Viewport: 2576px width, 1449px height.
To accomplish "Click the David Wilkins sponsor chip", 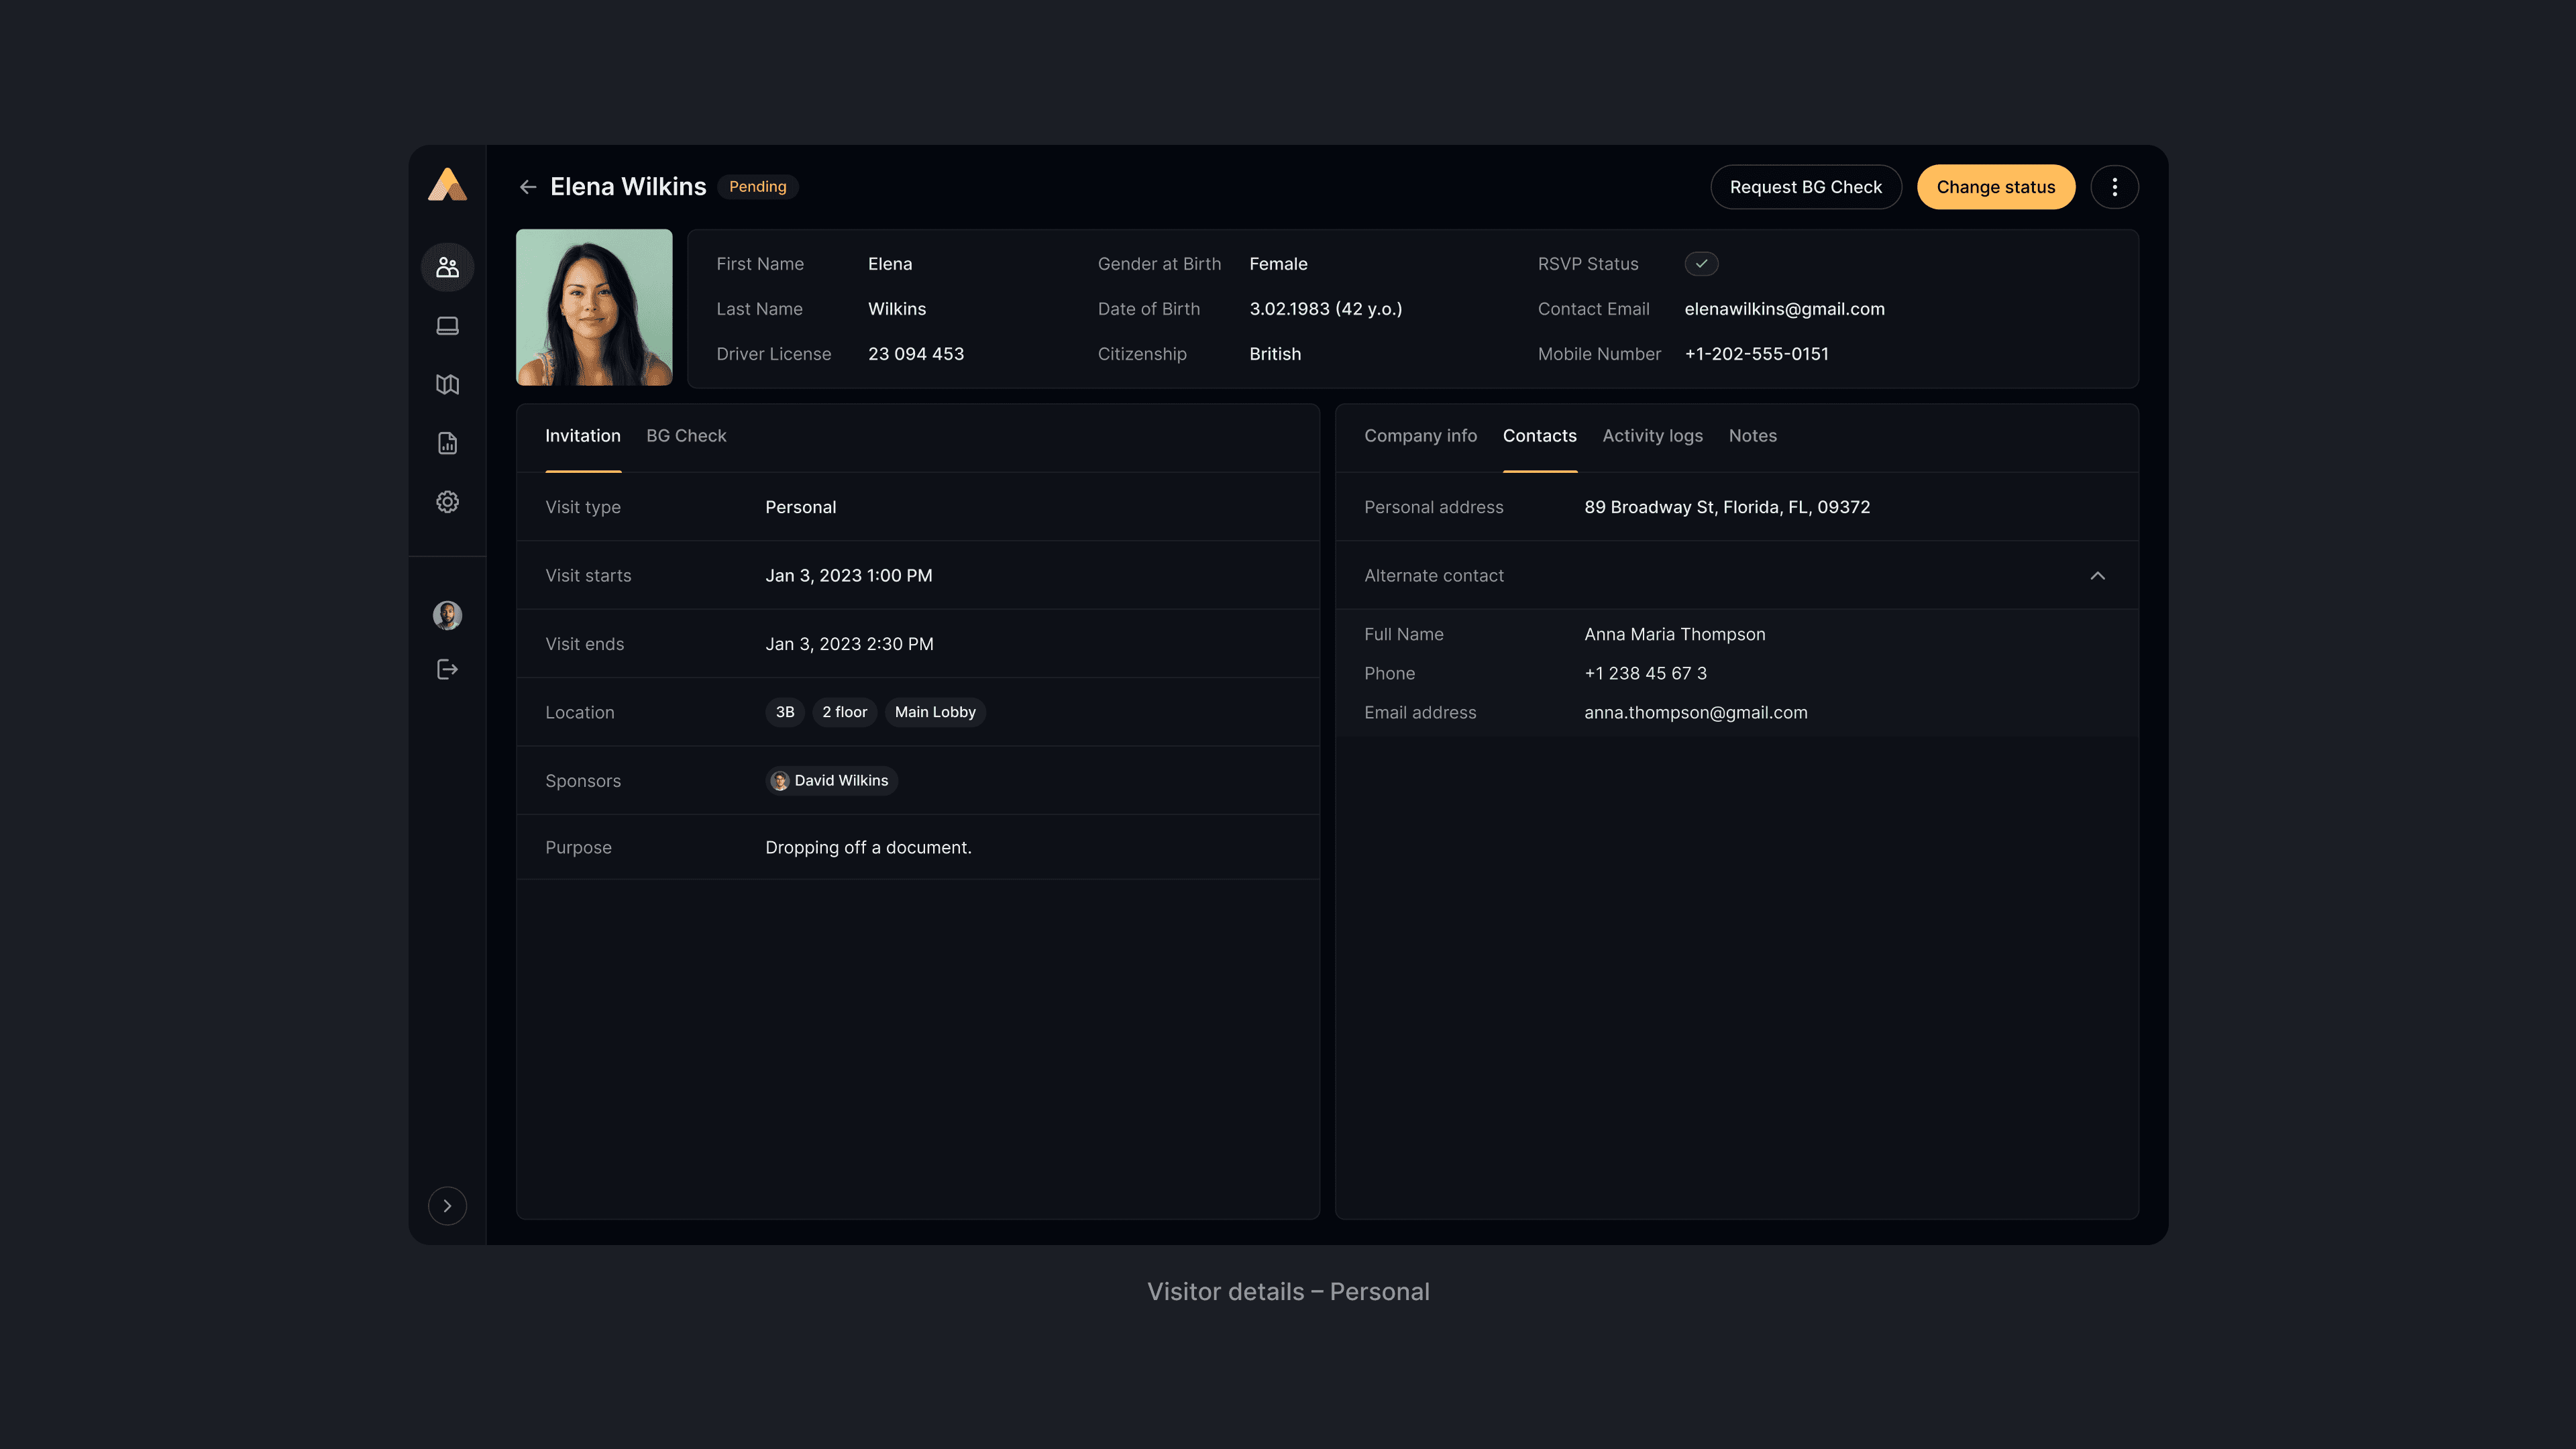I will point(831,781).
